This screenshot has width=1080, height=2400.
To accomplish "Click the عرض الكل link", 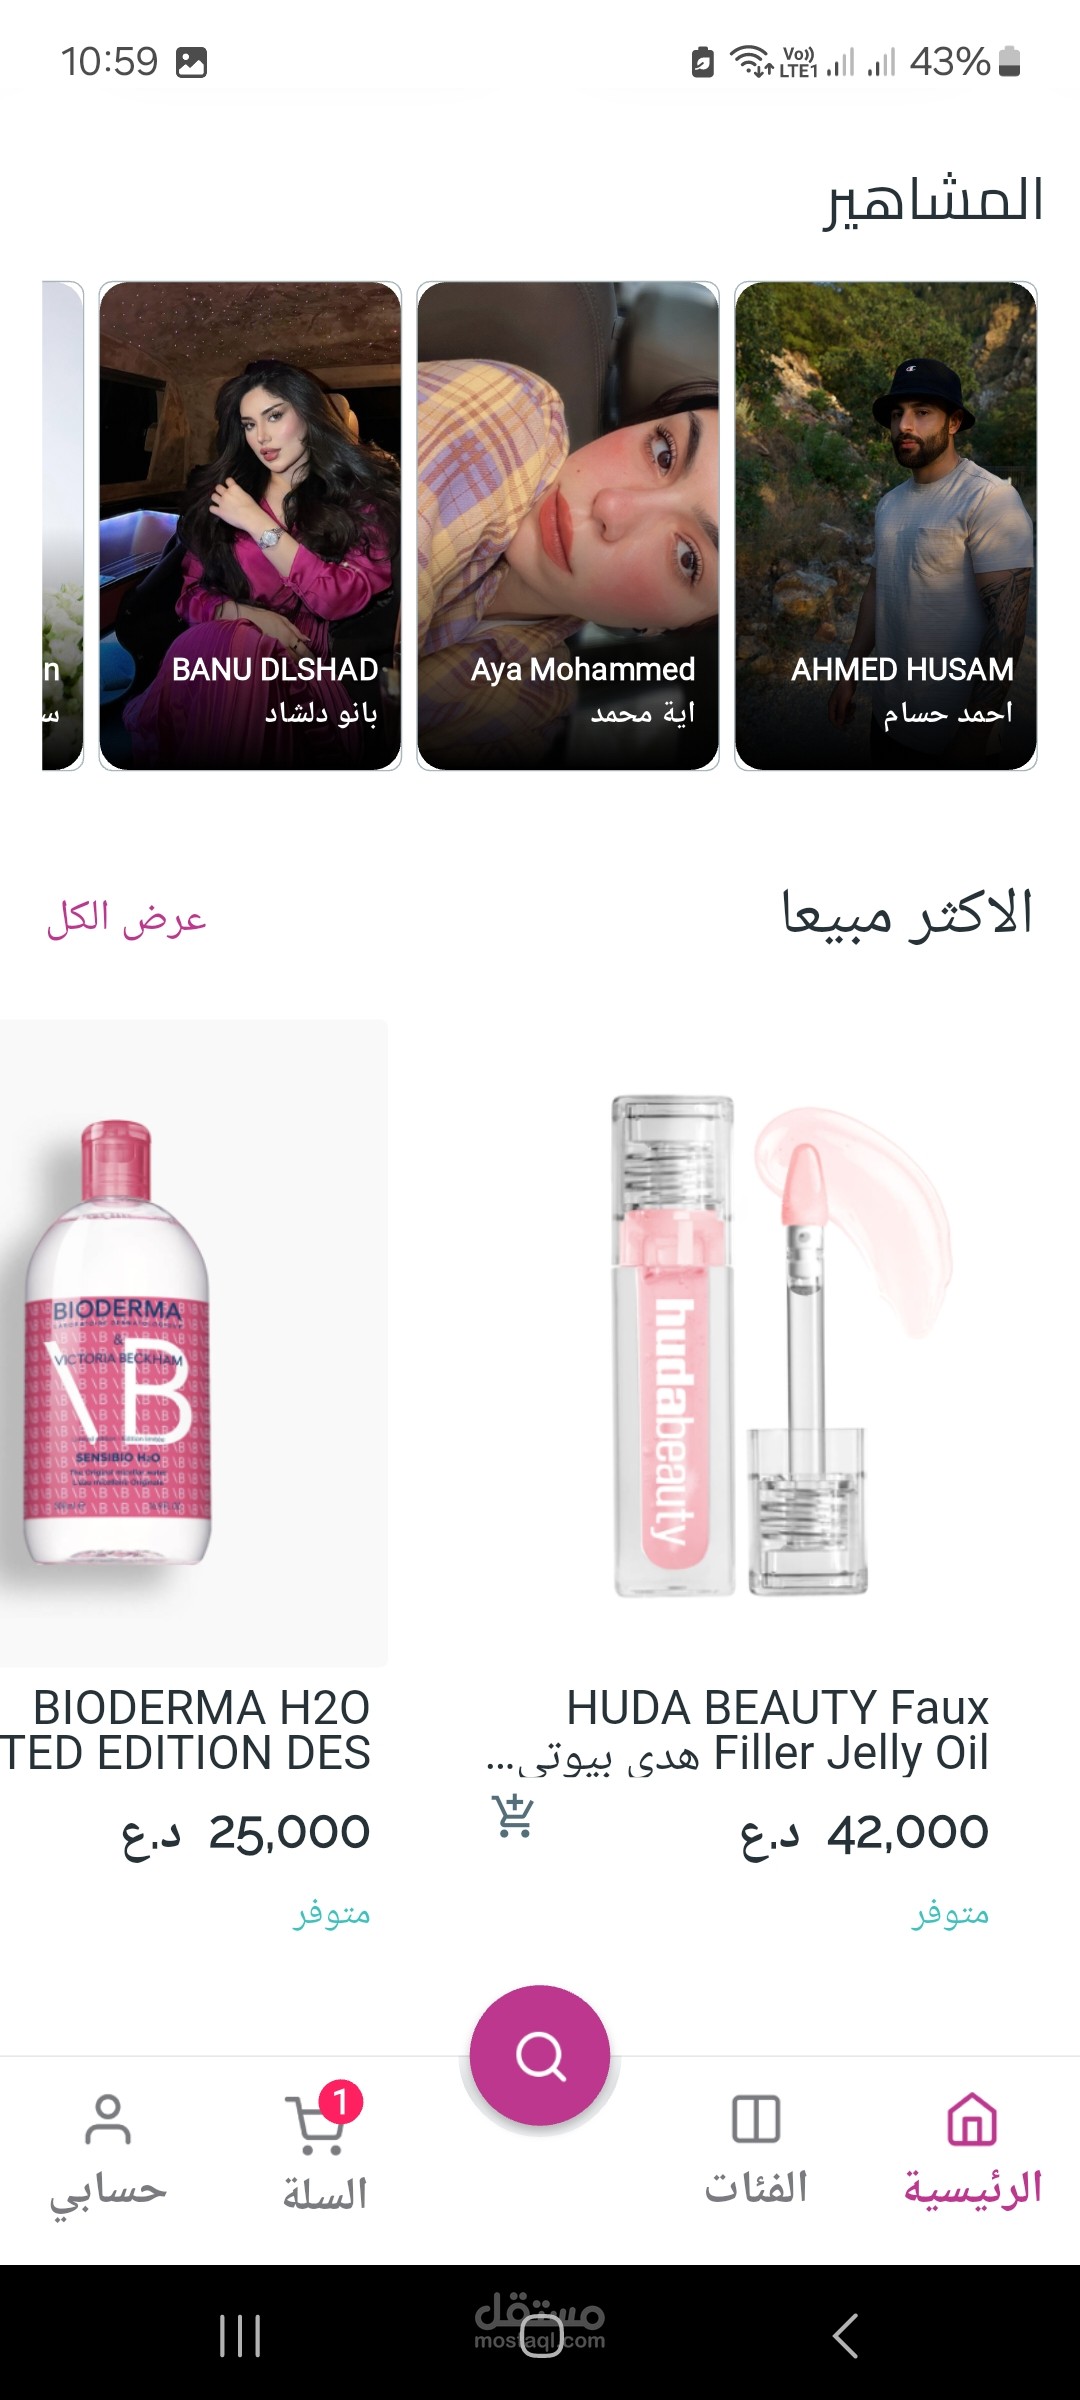I will coord(126,917).
